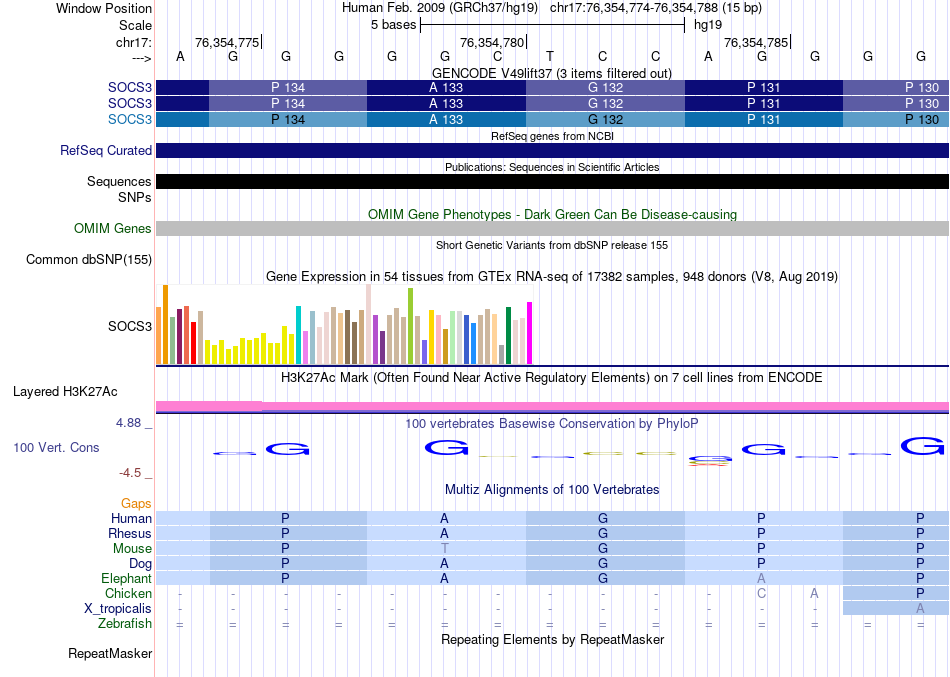Open Short Genetic Variants from dbSNP title
950x677 pixels.
point(552,245)
